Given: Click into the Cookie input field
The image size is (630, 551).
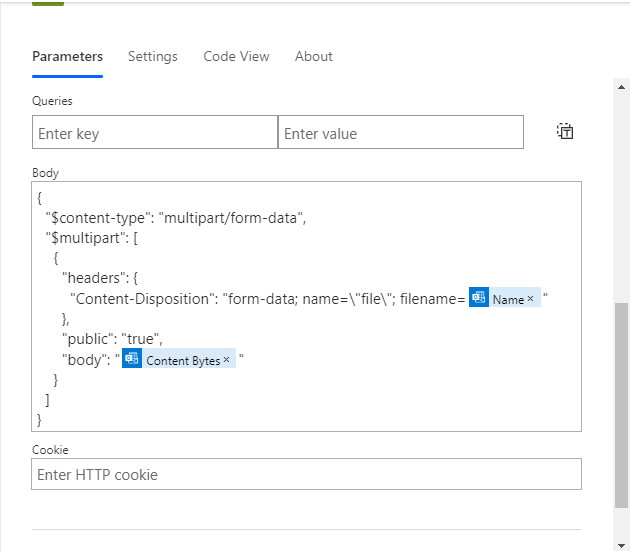Looking at the screenshot, I should (x=306, y=474).
